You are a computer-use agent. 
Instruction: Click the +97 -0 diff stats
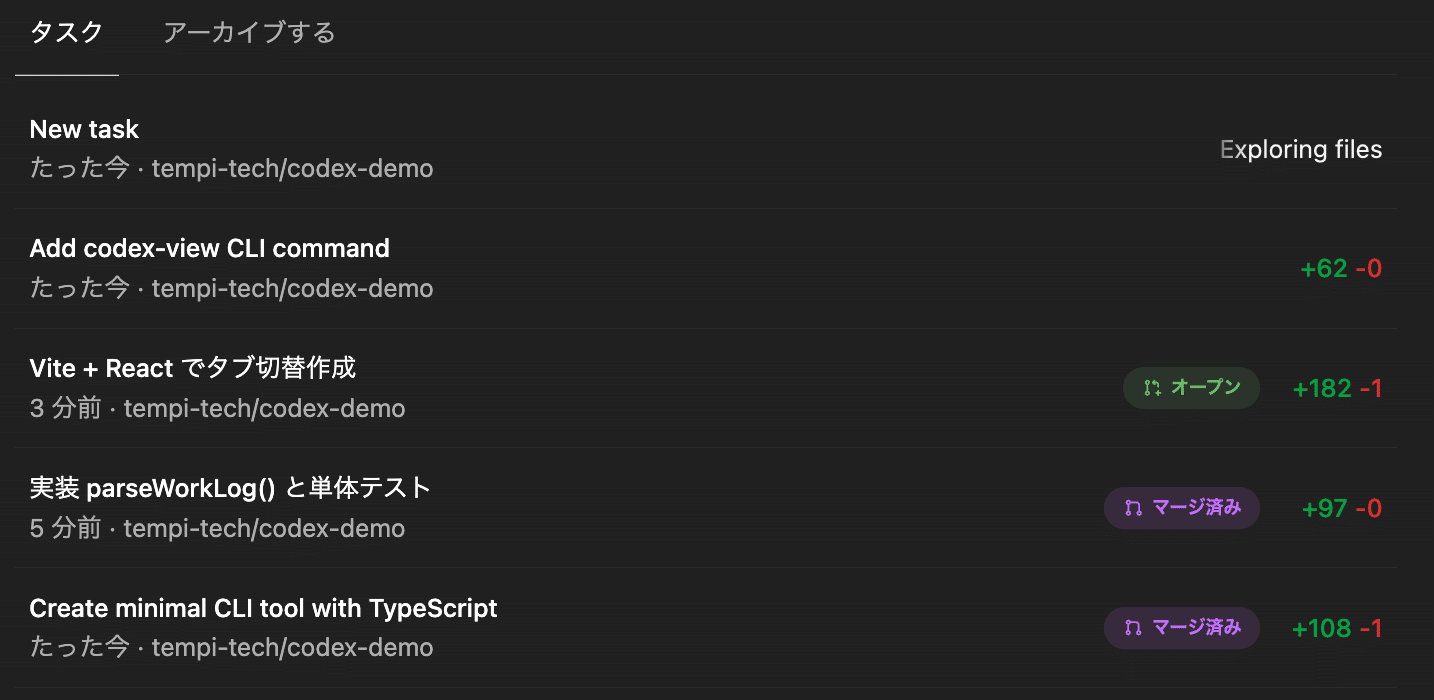pyautogui.click(x=1342, y=509)
